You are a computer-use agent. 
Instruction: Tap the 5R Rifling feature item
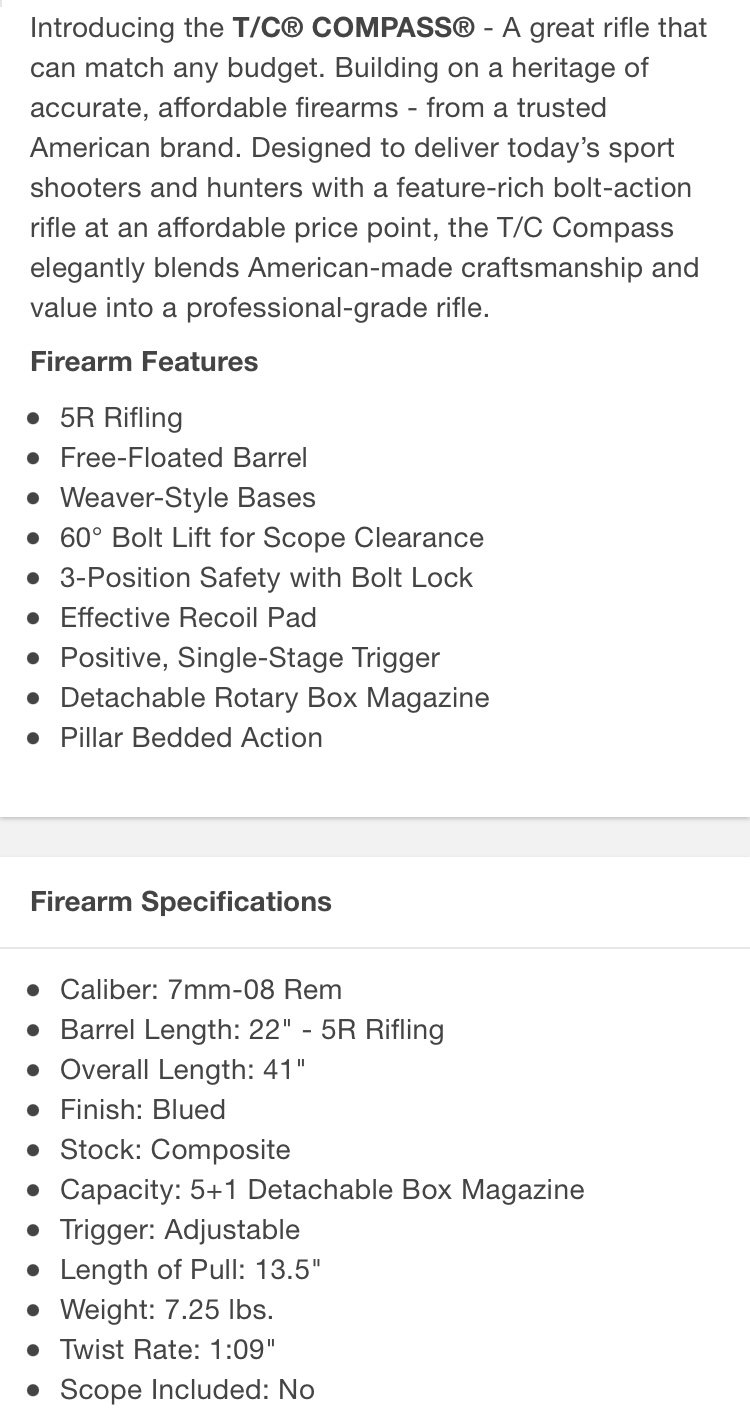(121, 418)
